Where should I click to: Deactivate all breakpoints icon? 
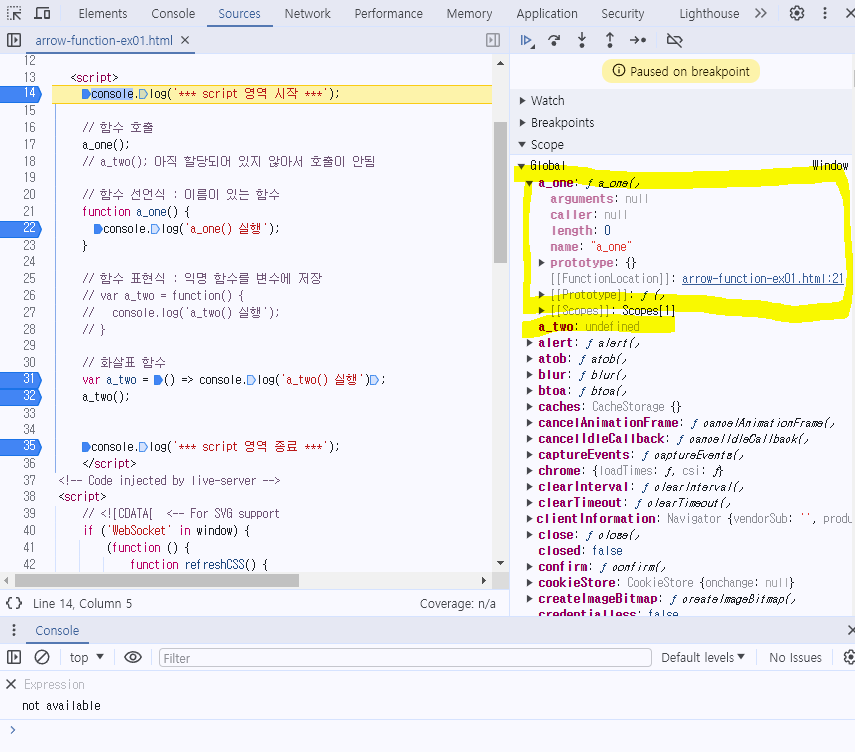pos(675,40)
